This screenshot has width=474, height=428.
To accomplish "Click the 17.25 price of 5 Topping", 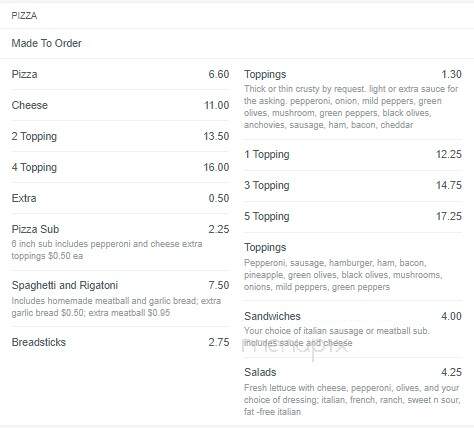I will click(449, 216).
